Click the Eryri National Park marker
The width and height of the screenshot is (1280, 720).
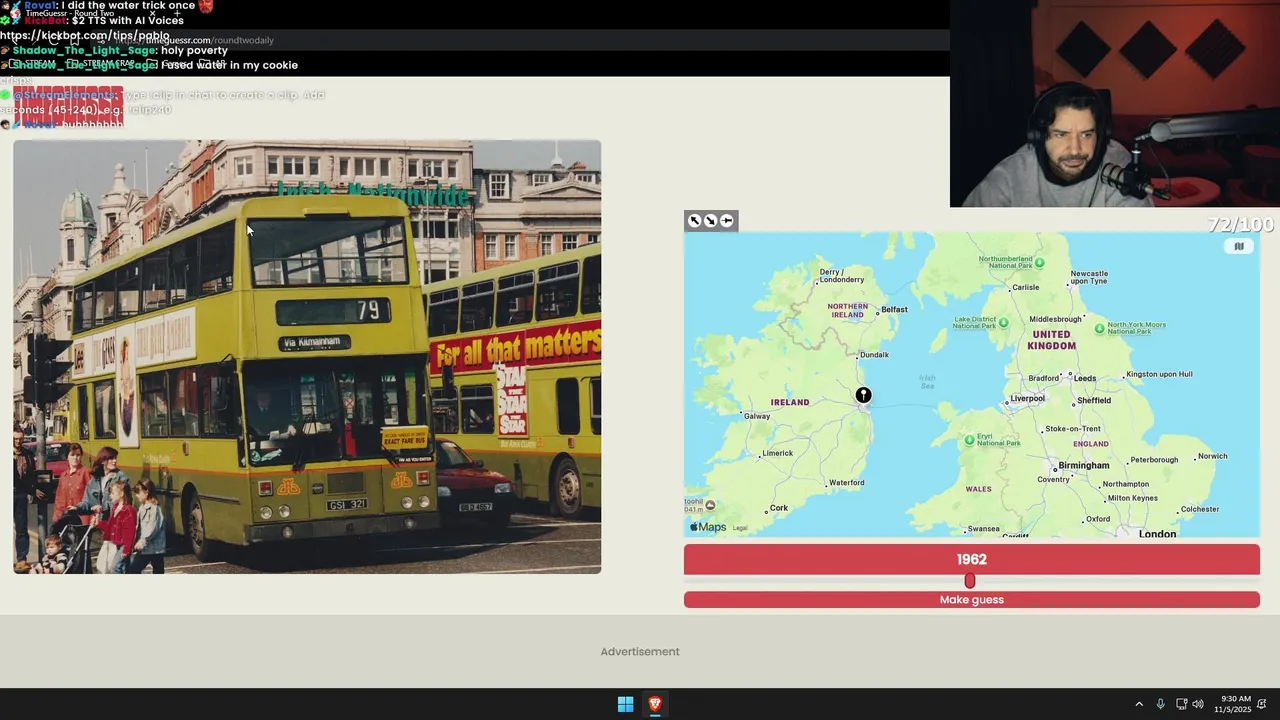click(969, 440)
